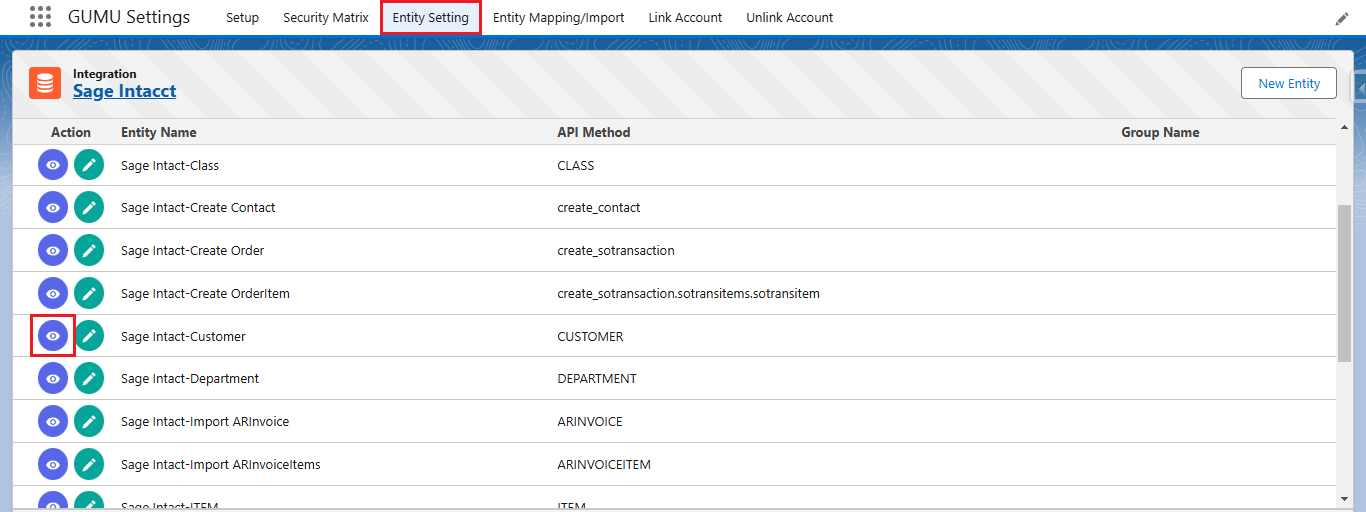Image resolution: width=1366 pixels, height=512 pixels.
Task: View Sage Intact-Create OrderItem with eye icon
Action: [53, 293]
